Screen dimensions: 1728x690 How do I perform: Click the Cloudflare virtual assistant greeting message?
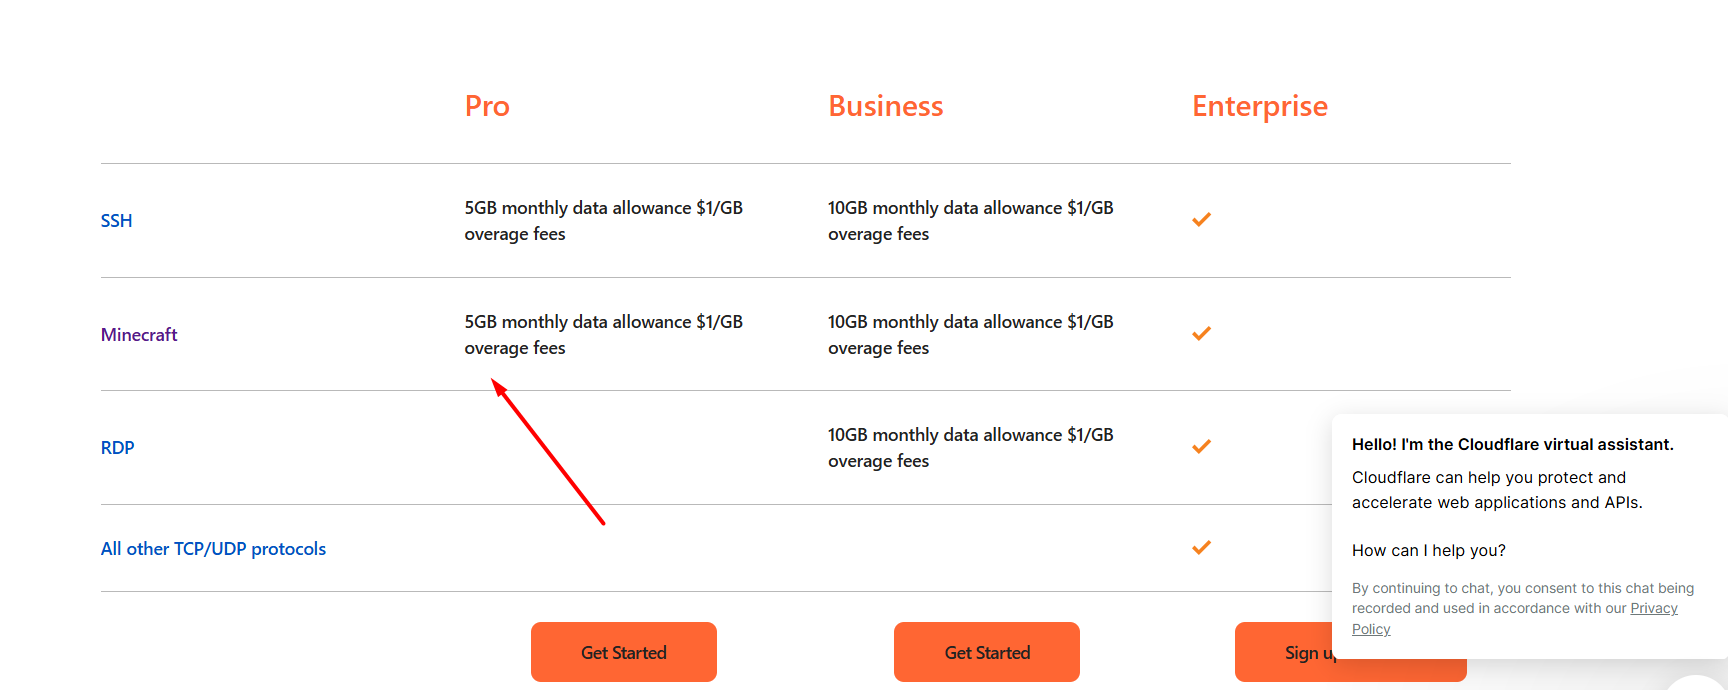pyautogui.click(x=1513, y=445)
